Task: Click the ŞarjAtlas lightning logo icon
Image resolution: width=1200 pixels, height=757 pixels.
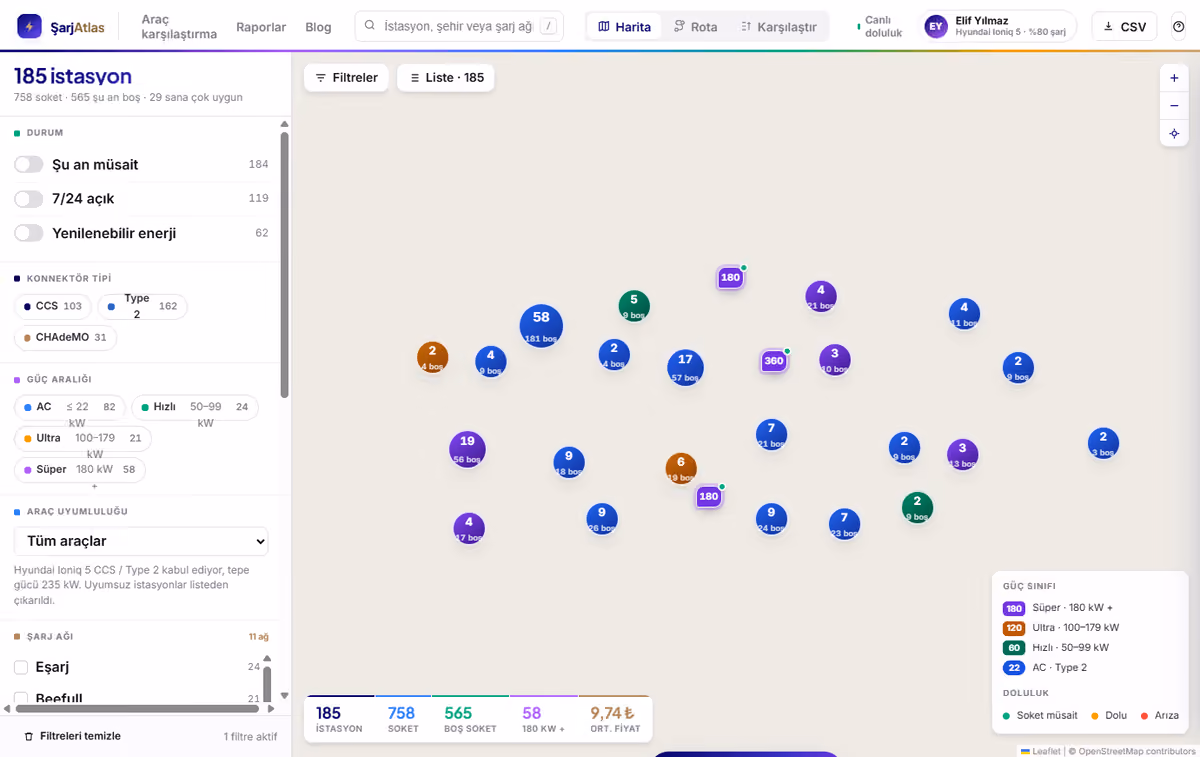Action: (30, 27)
